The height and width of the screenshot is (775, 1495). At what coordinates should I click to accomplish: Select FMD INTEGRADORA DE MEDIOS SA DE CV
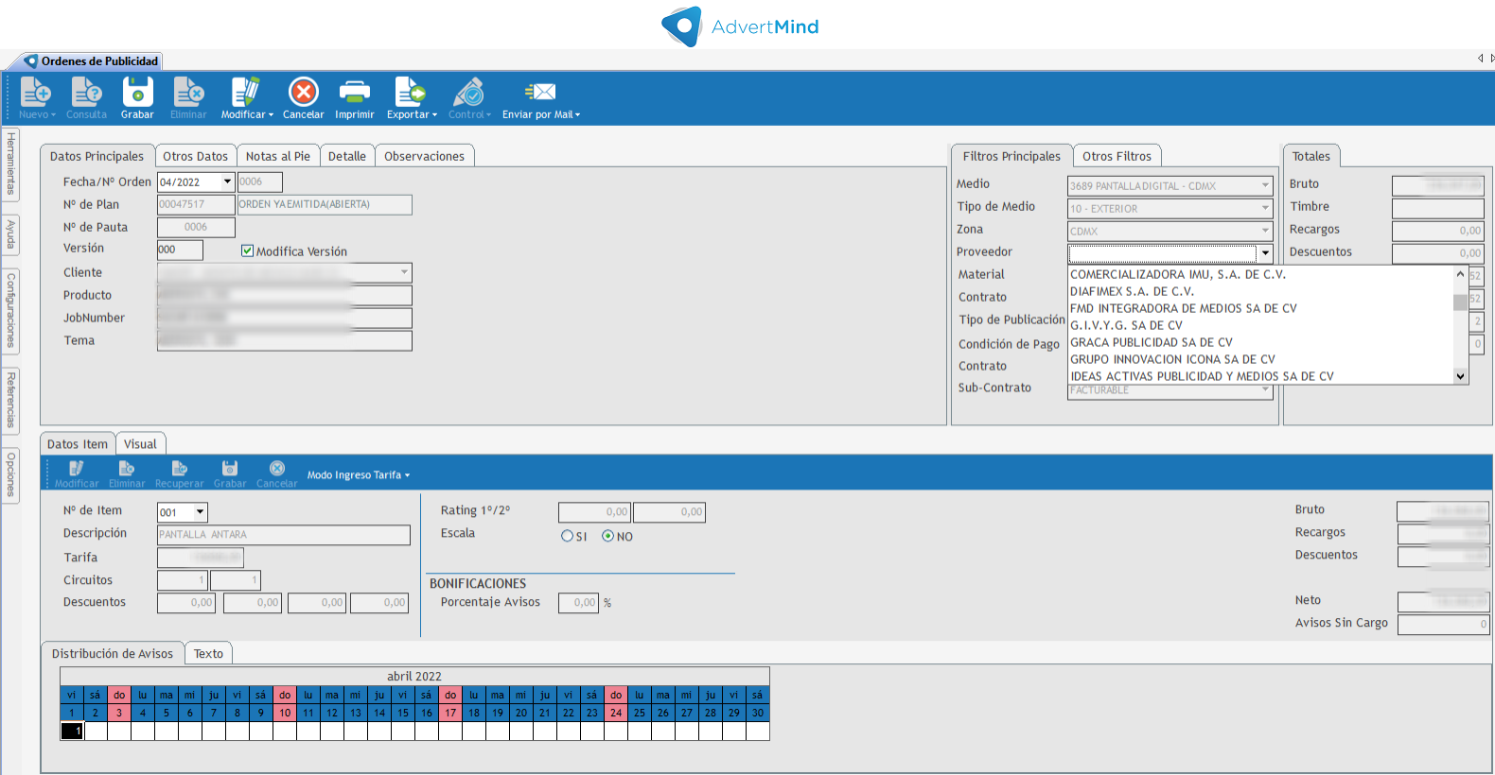1260,308
